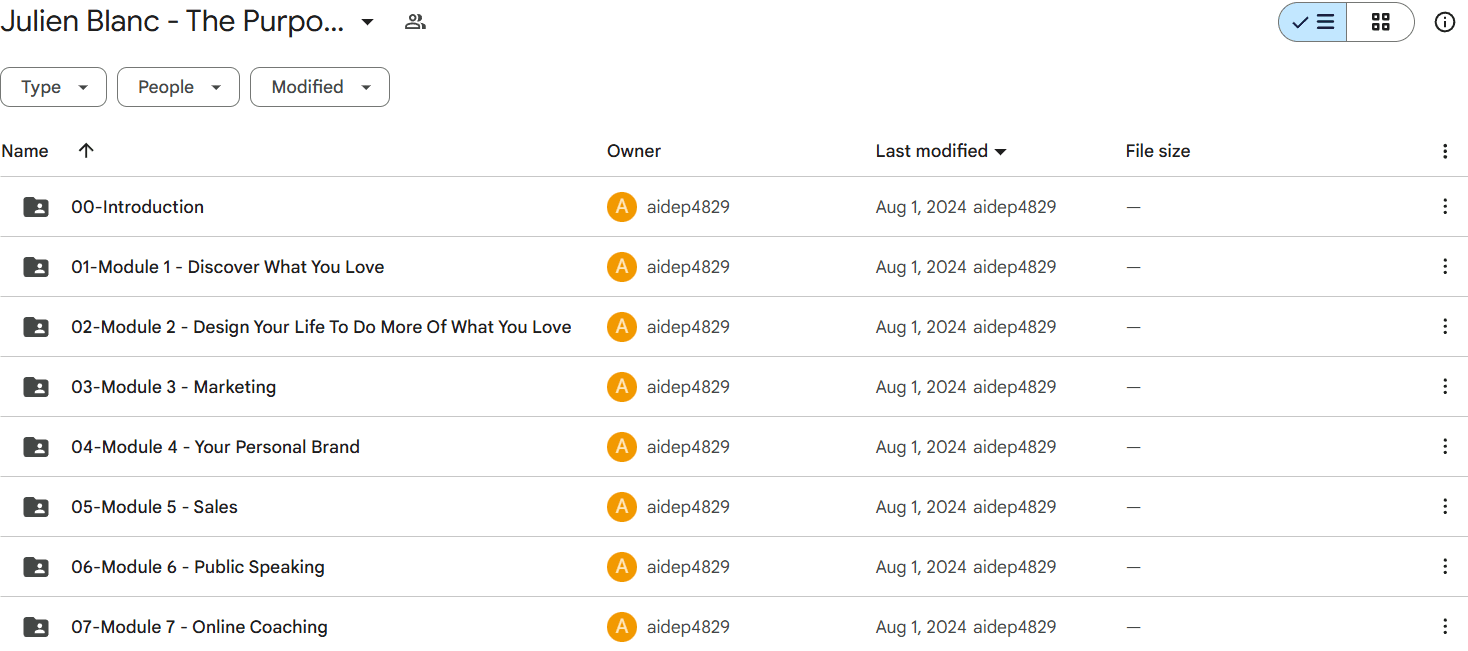Open column header more options menu
Screen dimensions: 1468x651
[x=1444, y=151]
